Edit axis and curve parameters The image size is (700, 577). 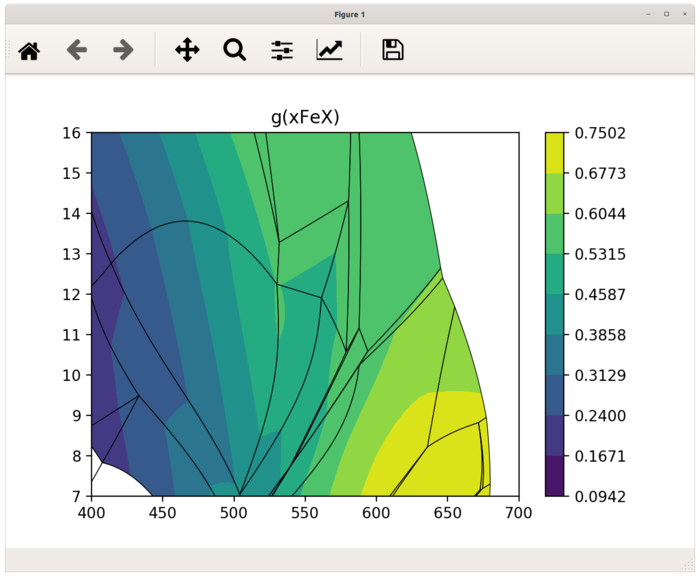329,50
